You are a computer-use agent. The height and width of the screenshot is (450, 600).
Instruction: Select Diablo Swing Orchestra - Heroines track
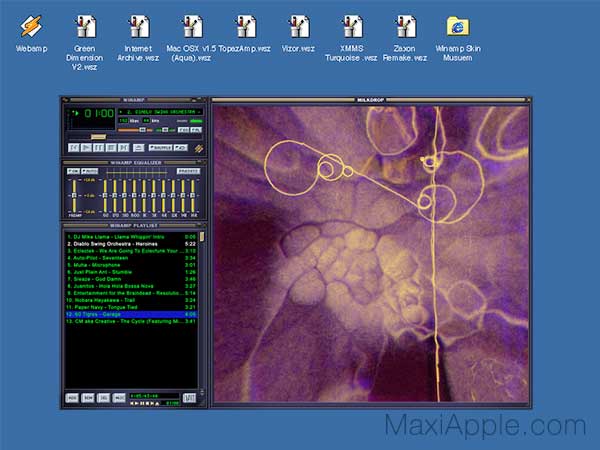pos(131,244)
